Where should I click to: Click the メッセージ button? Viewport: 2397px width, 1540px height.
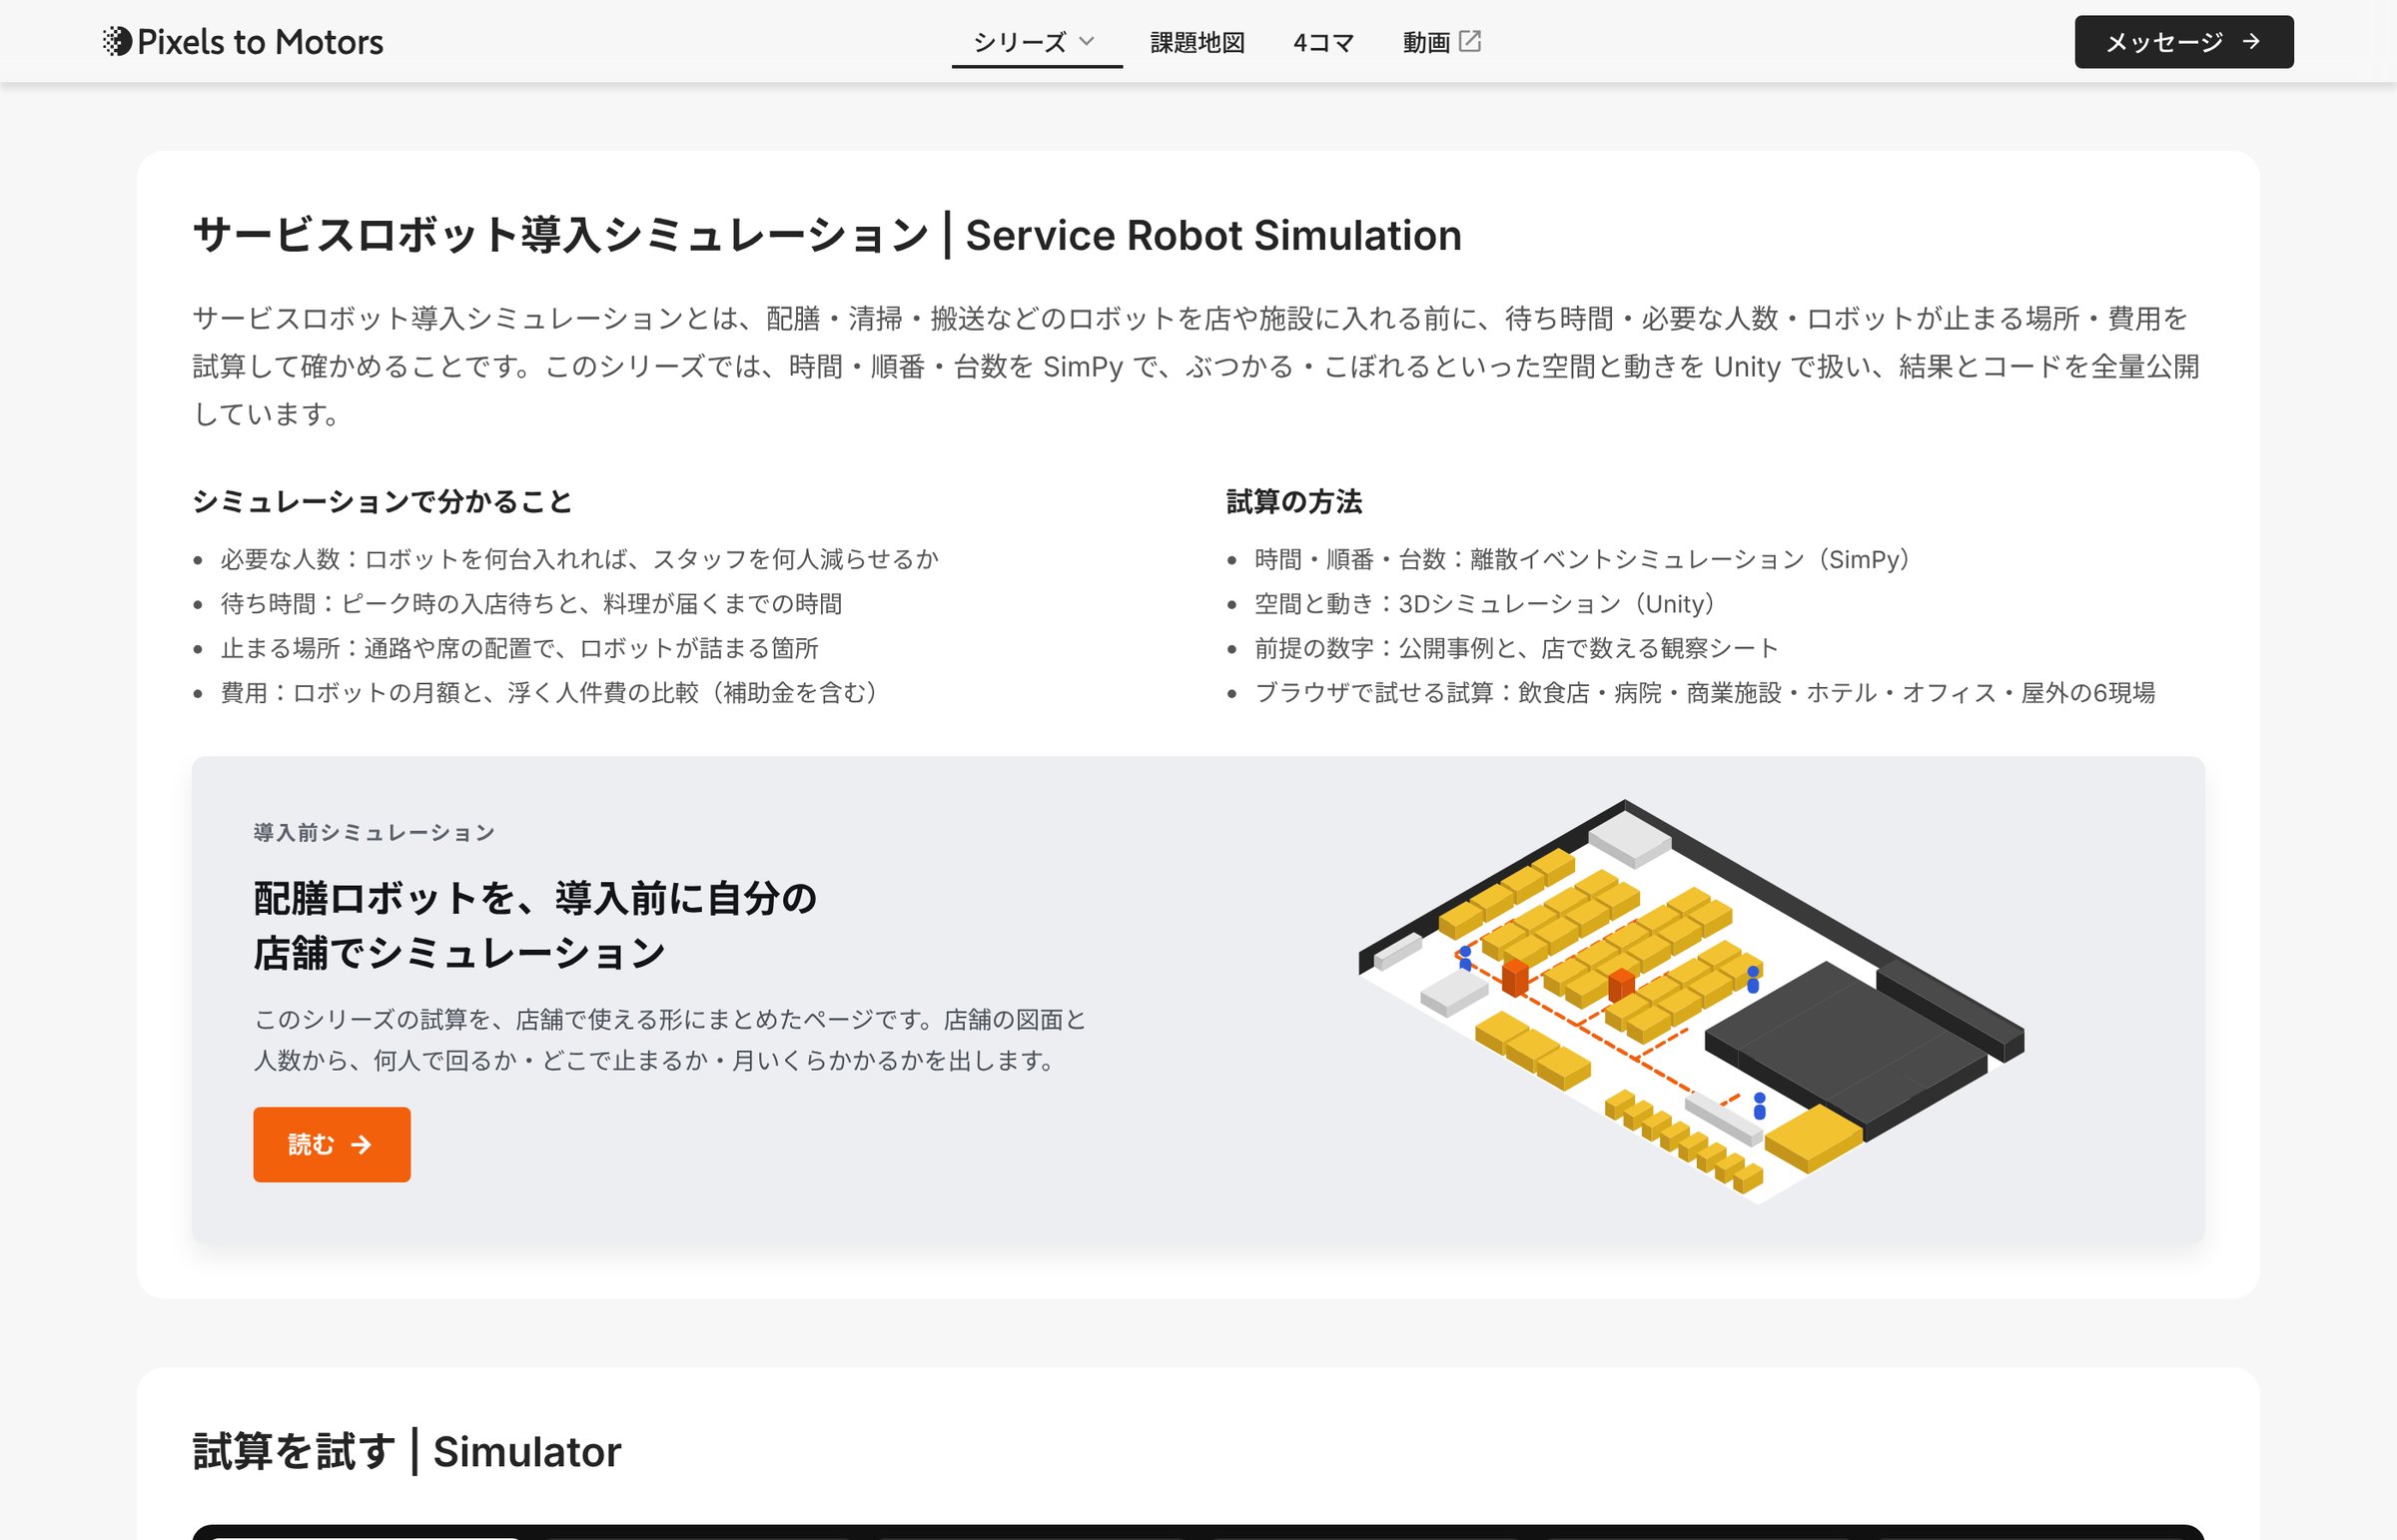pos(2183,42)
